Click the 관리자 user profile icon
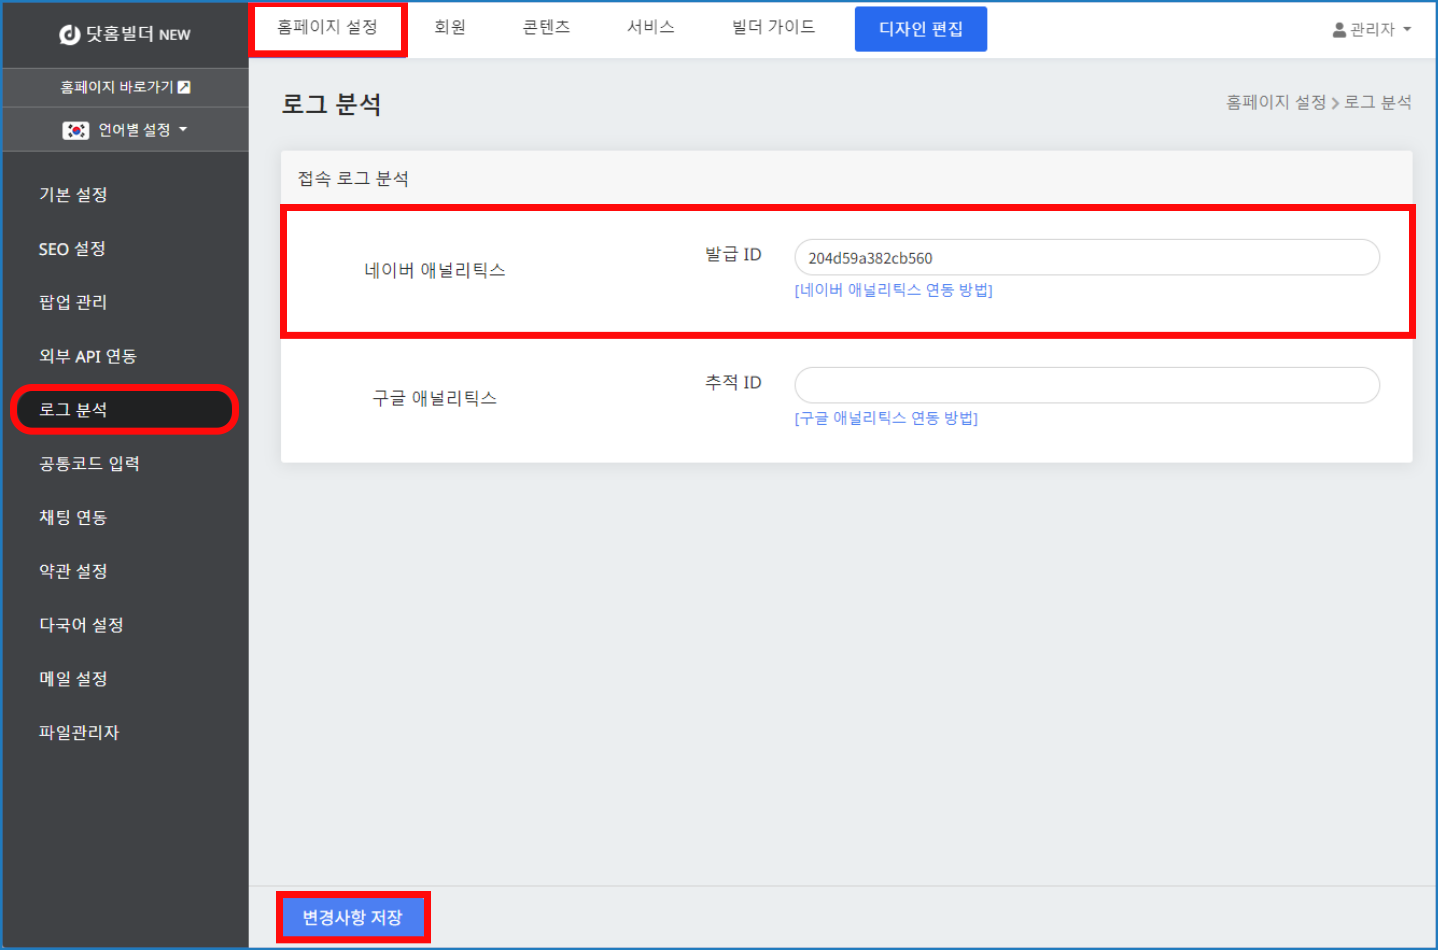The height and width of the screenshot is (950, 1438). [x=1339, y=30]
